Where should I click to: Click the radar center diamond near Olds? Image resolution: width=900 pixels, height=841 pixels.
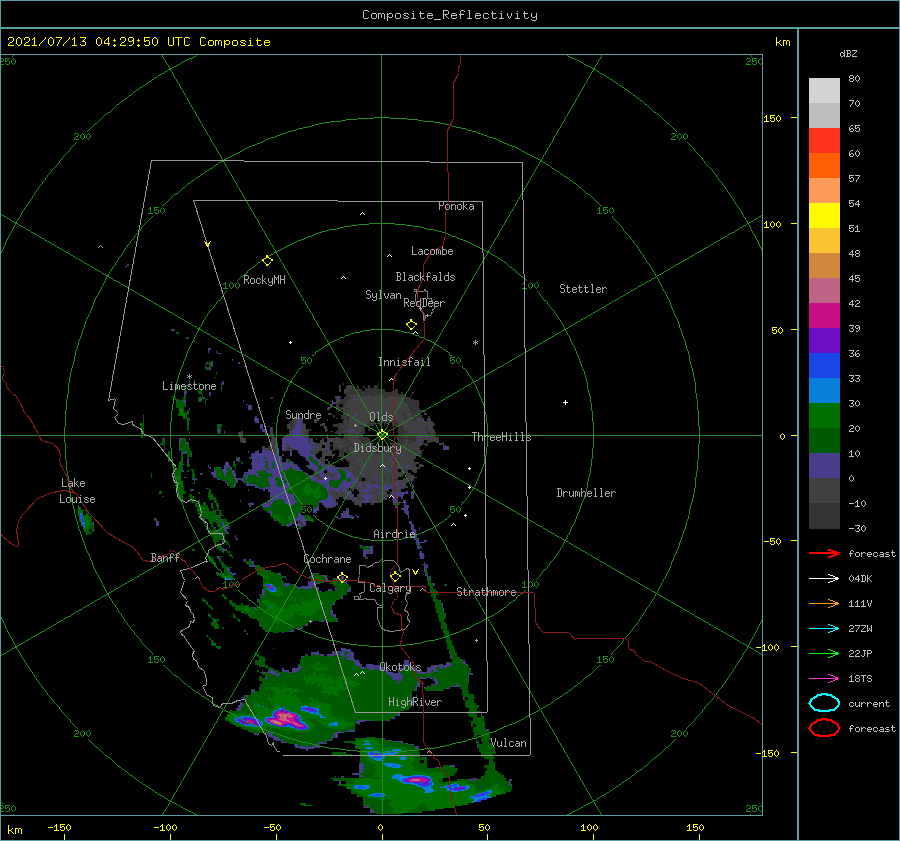[382, 435]
